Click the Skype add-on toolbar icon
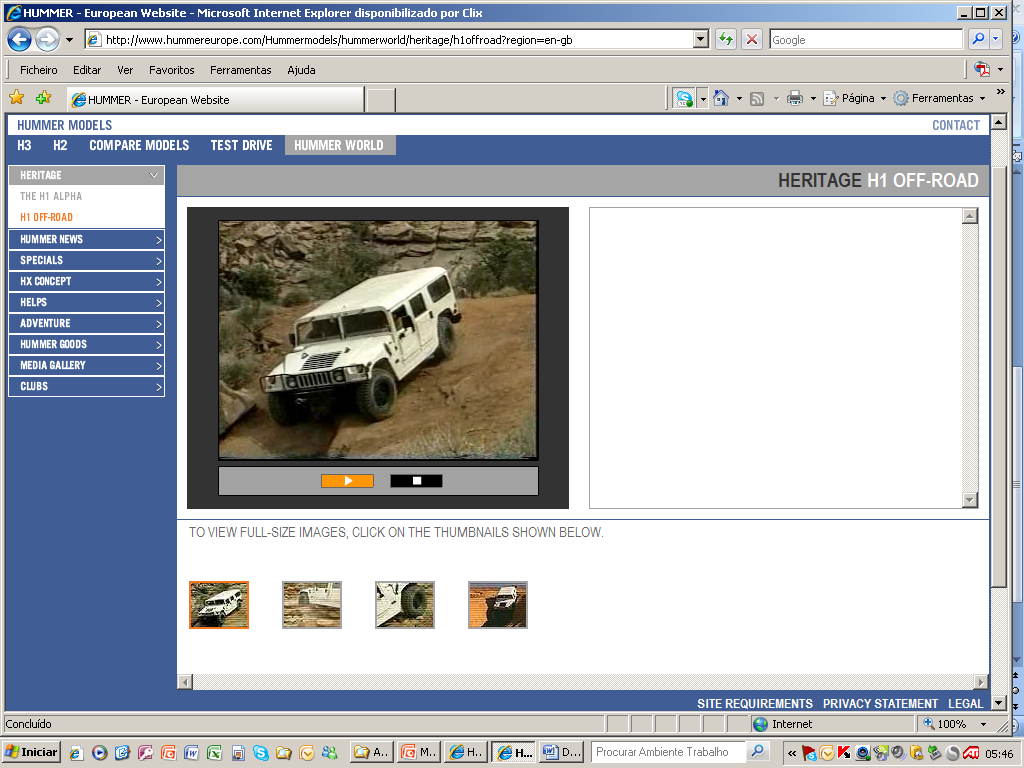 pyautogui.click(x=684, y=99)
